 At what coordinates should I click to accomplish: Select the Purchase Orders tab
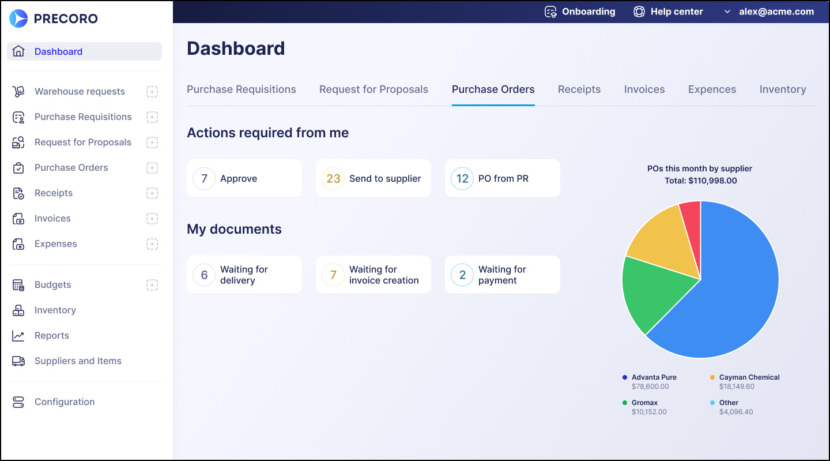(x=493, y=89)
